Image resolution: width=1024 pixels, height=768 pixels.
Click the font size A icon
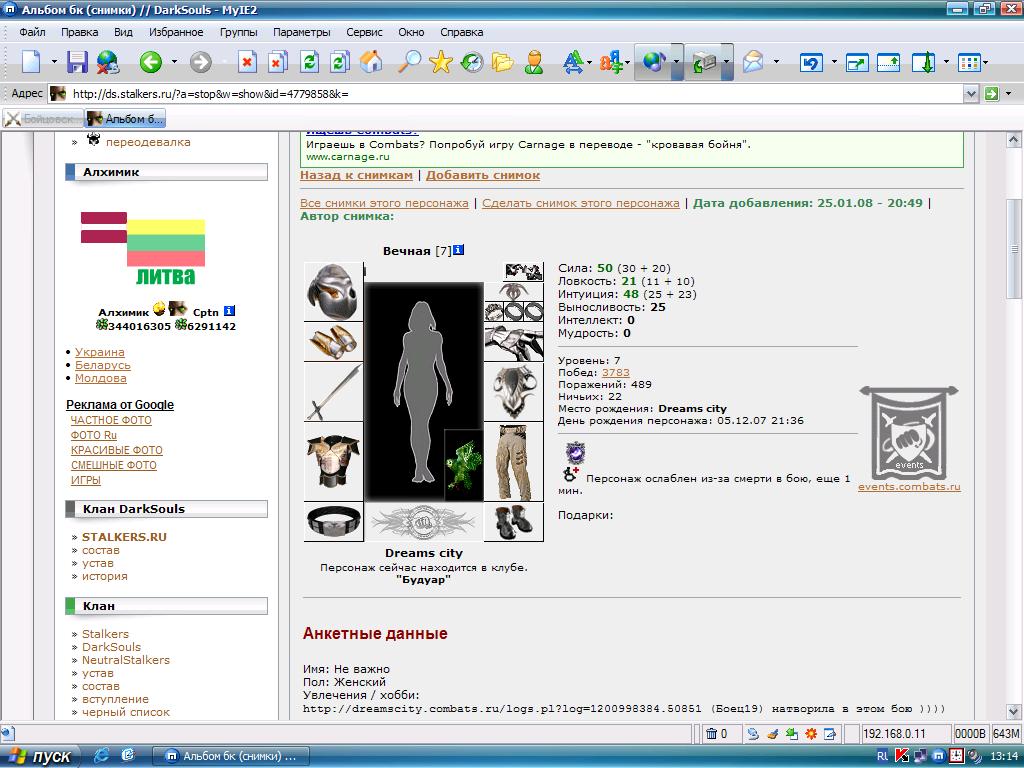(x=573, y=62)
